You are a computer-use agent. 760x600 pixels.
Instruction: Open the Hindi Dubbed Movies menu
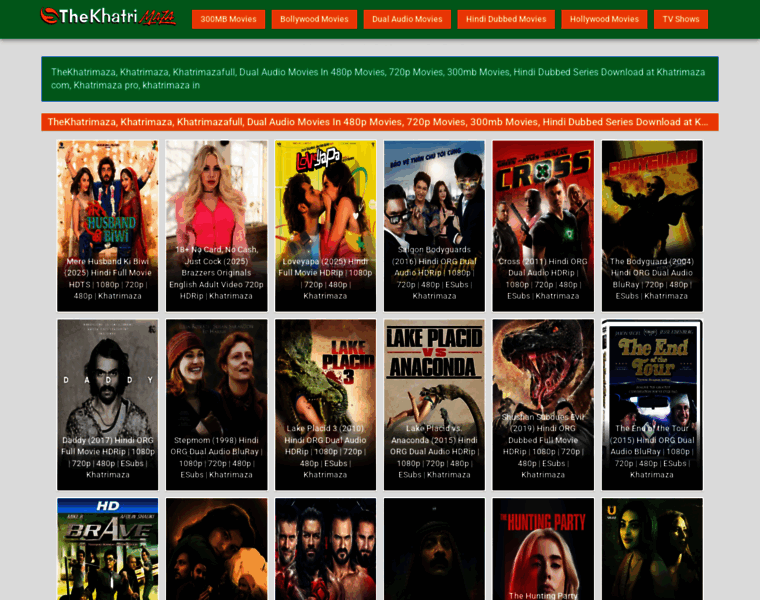506,19
